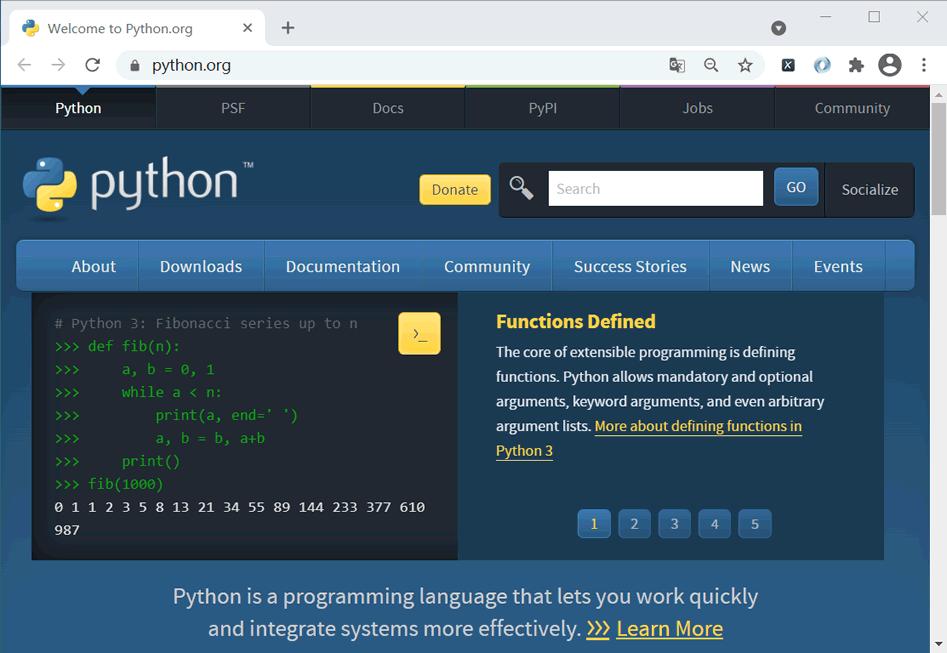
Task: Open the Chrome extensions puzzle icon
Action: [856, 65]
